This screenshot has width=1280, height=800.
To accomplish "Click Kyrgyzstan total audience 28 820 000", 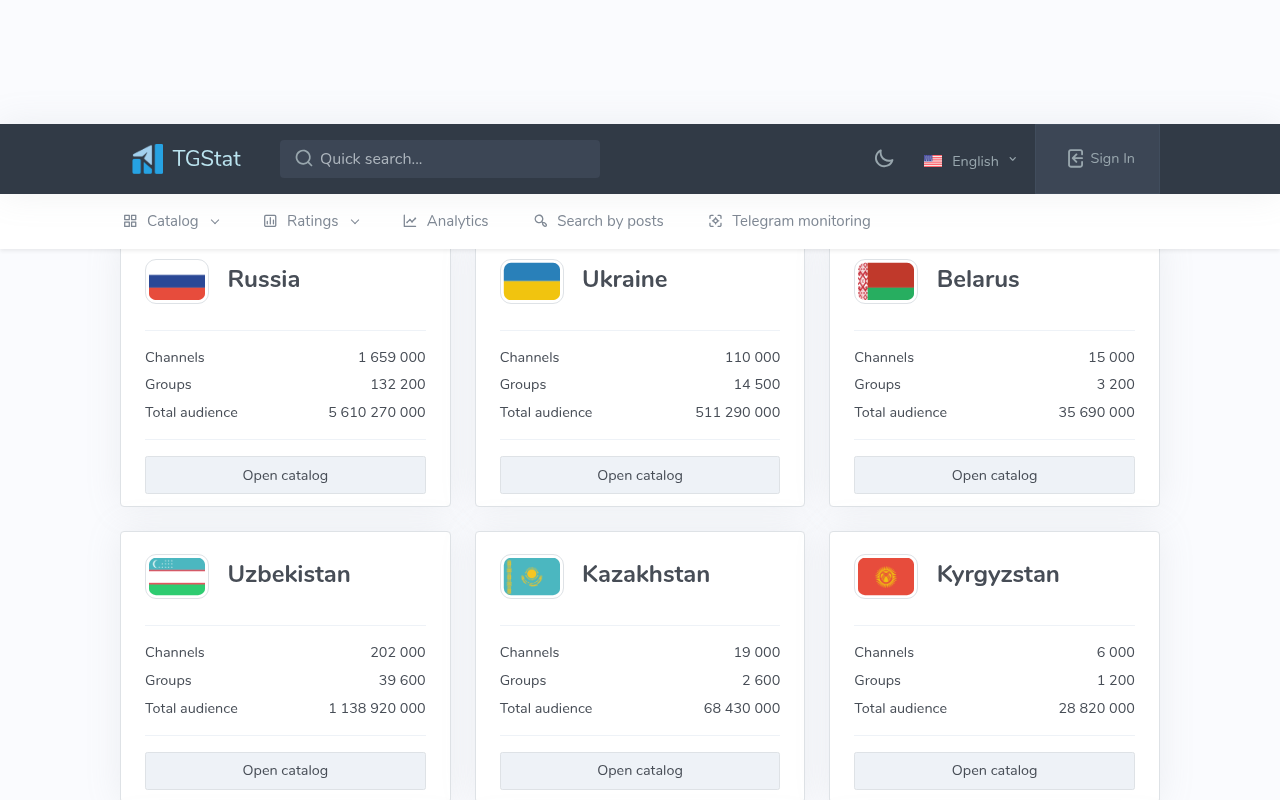I will pyautogui.click(x=1097, y=708).
